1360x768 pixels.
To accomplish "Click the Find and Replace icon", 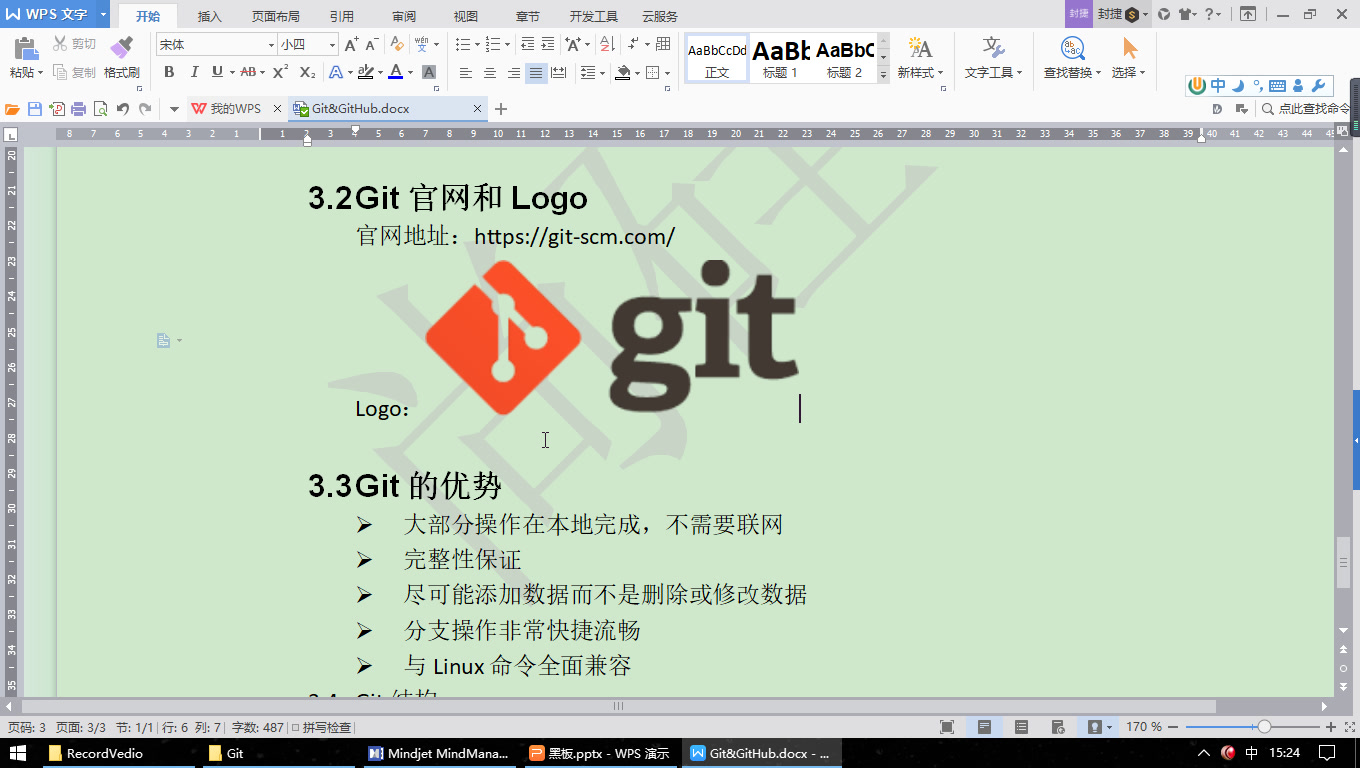I will 1072,48.
